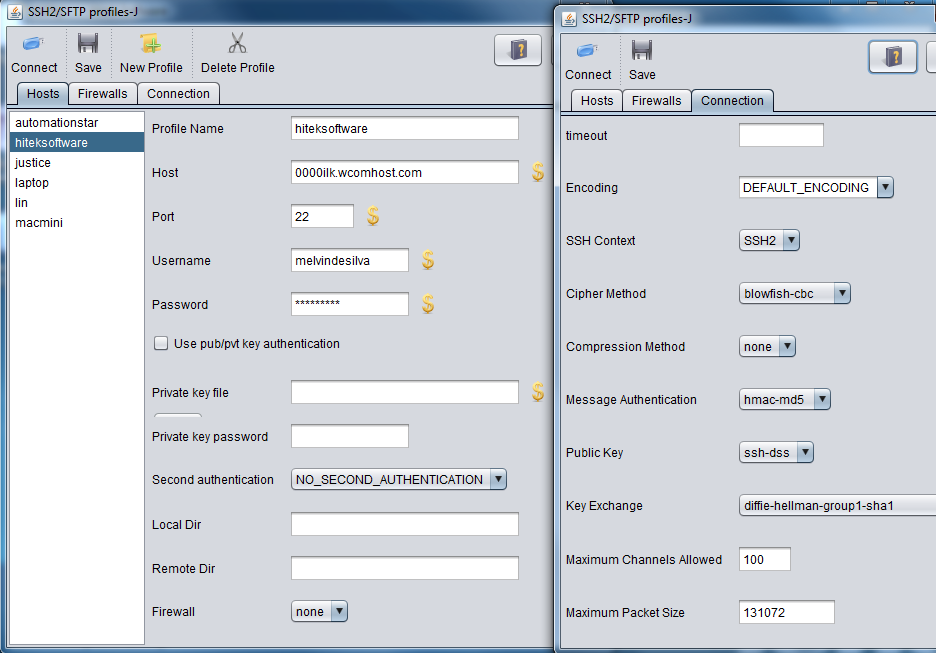This screenshot has height=653, width=936.
Task: Click the dollar icon next to Password field
Action: coord(428,304)
